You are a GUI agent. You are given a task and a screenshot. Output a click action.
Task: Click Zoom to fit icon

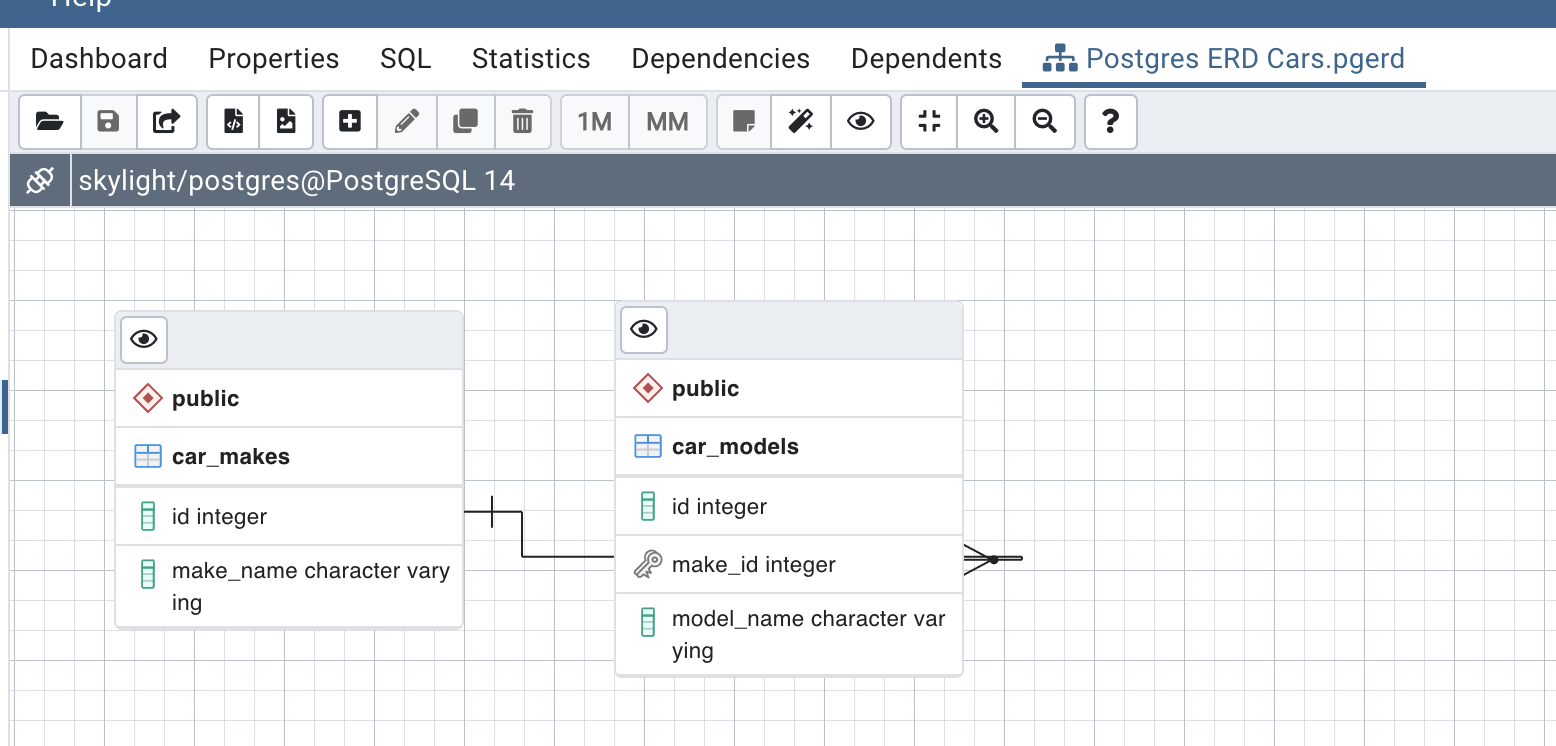coord(929,122)
